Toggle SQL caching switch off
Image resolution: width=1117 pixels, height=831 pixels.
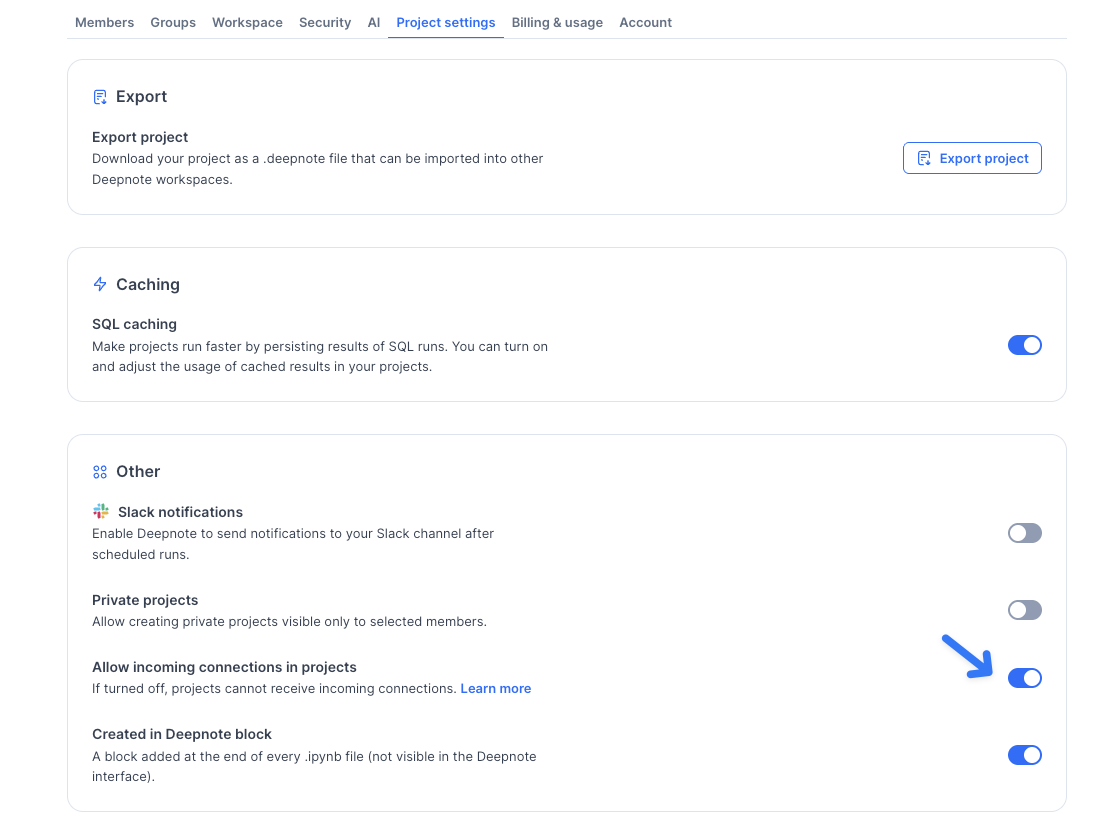(x=1024, y=345)
